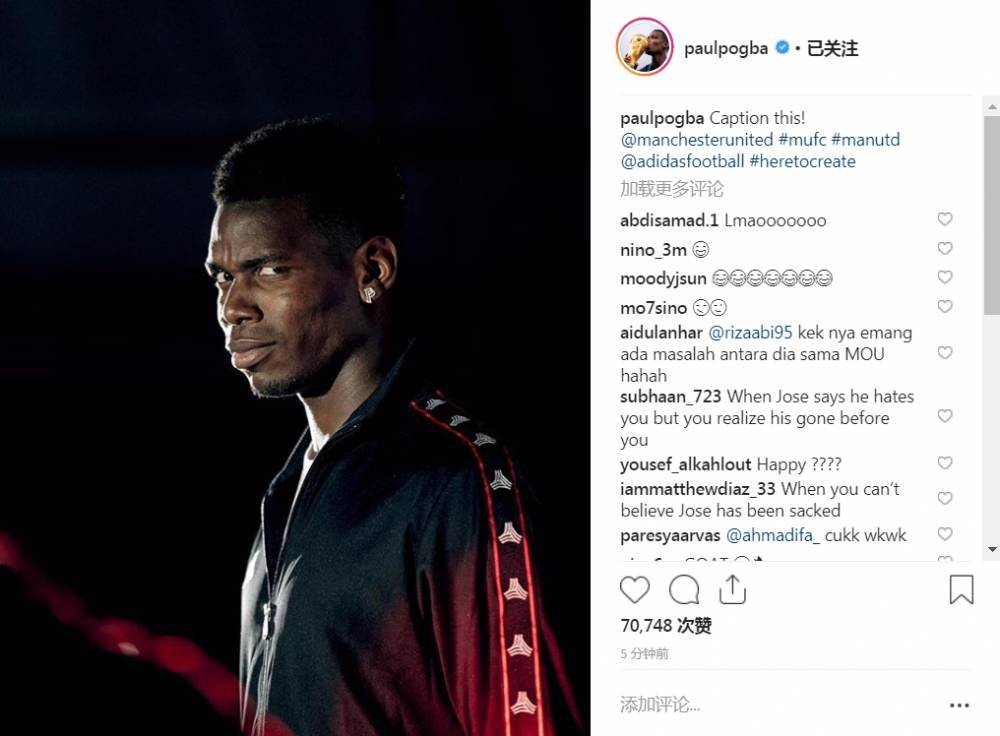Open paulpogba's profile picture avatar
The width and height of the screenshot is (1000, 736).
pyautogui.click(x=645, y=47)
